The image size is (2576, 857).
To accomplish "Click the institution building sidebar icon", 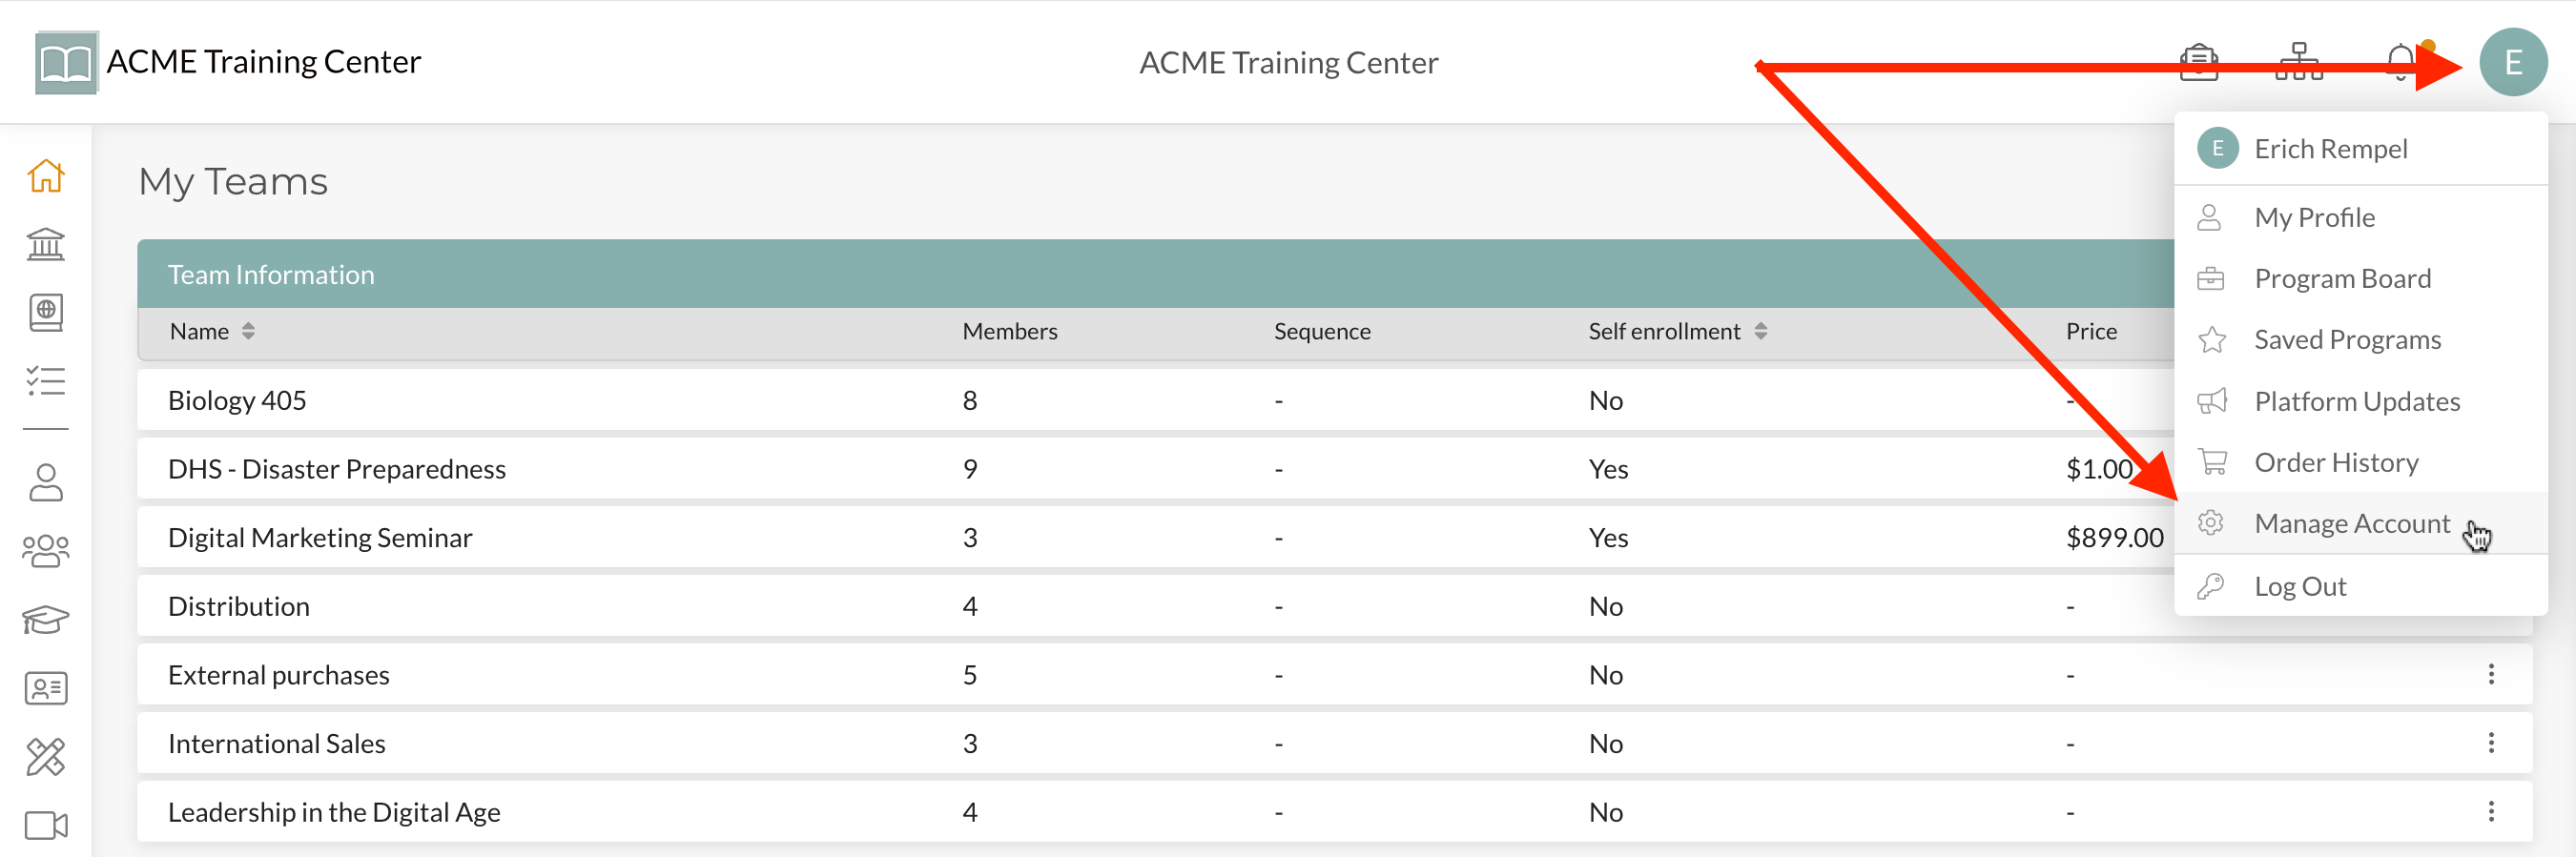I will [x=46, y=244].
